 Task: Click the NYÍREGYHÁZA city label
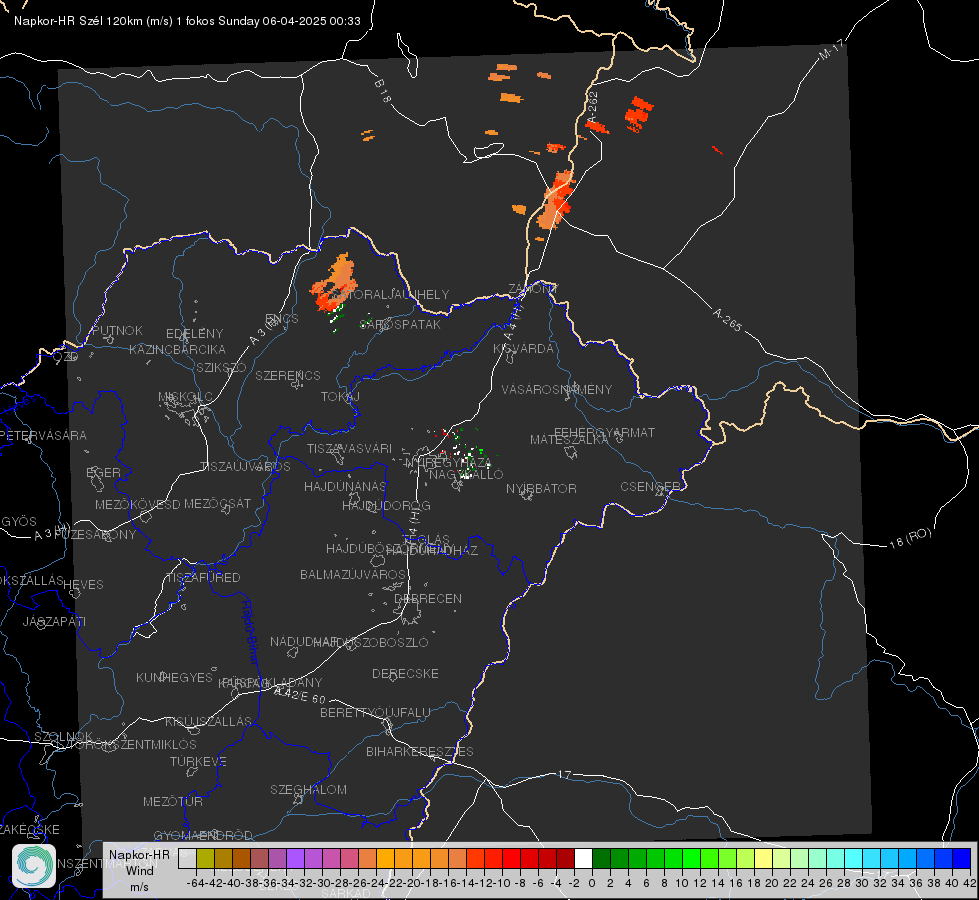pyautogui.click(x=448, y=463)
